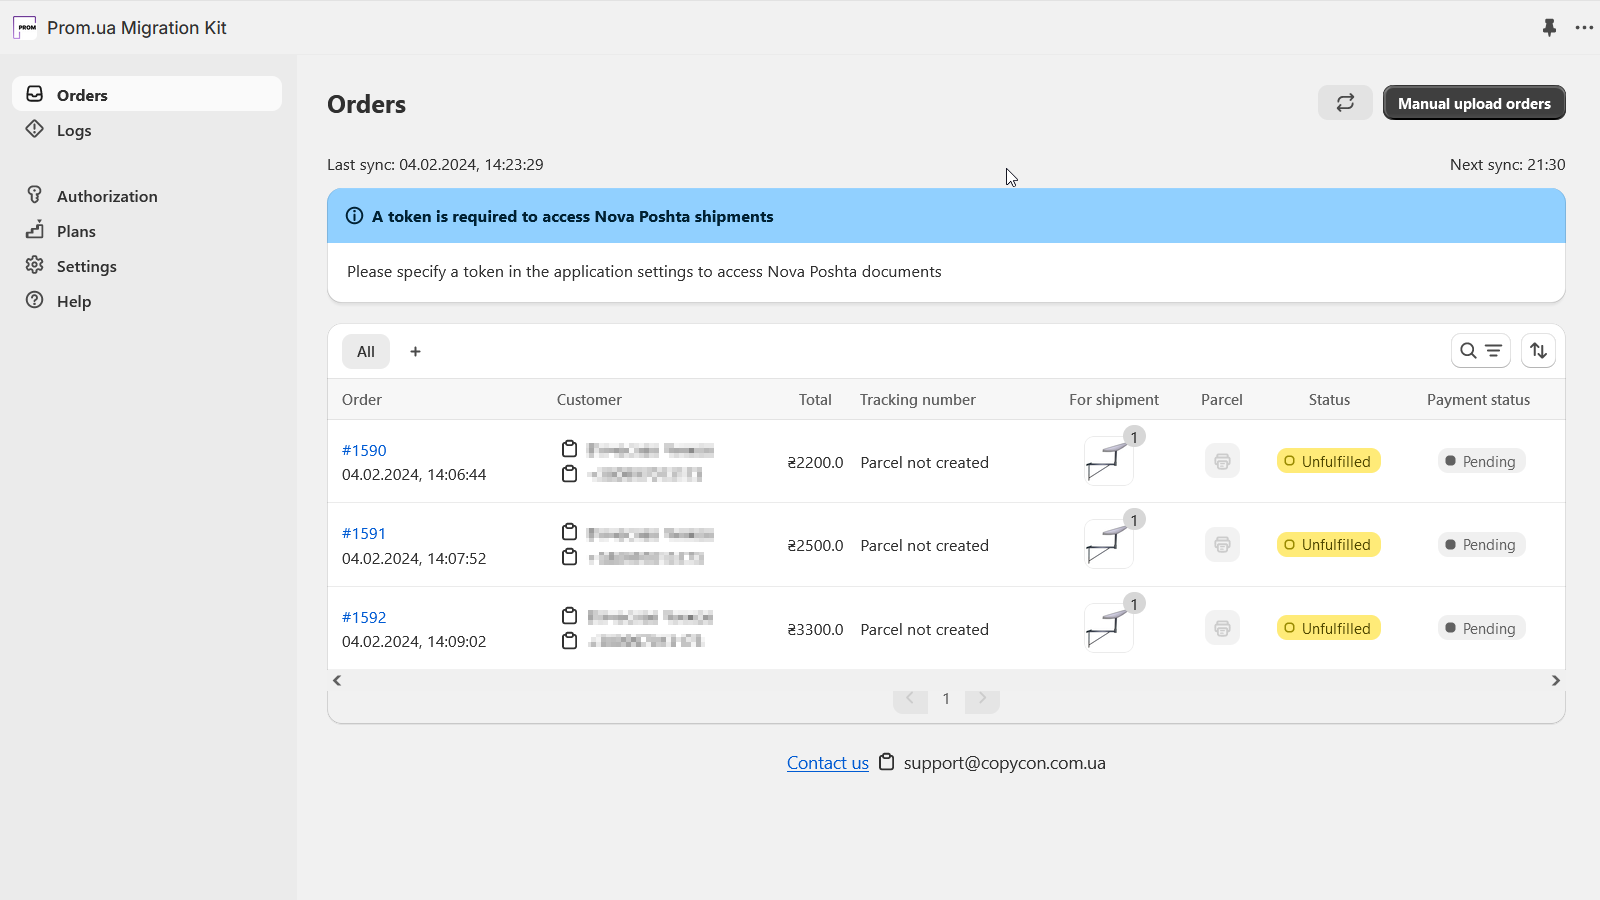Copy customer phone for order #1592
Image resolution: width=1600 pixels, height=900 pixels.
tap(569, 640)
